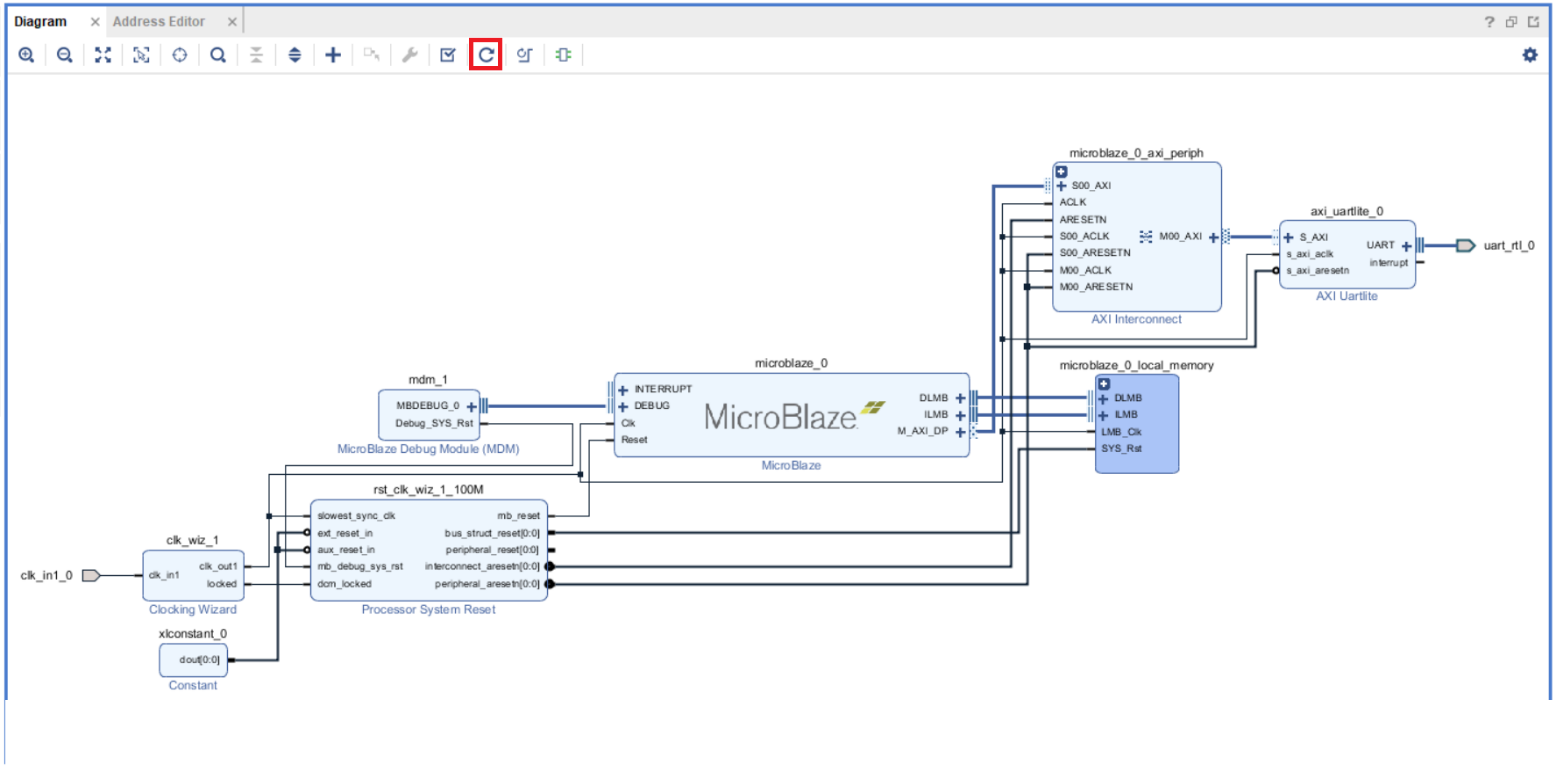Expand the DLMB pin on microblaze_0_local_memory
Image resolution: width=1556 pixels, height=766 pixels.
(x=1104, y=398)
